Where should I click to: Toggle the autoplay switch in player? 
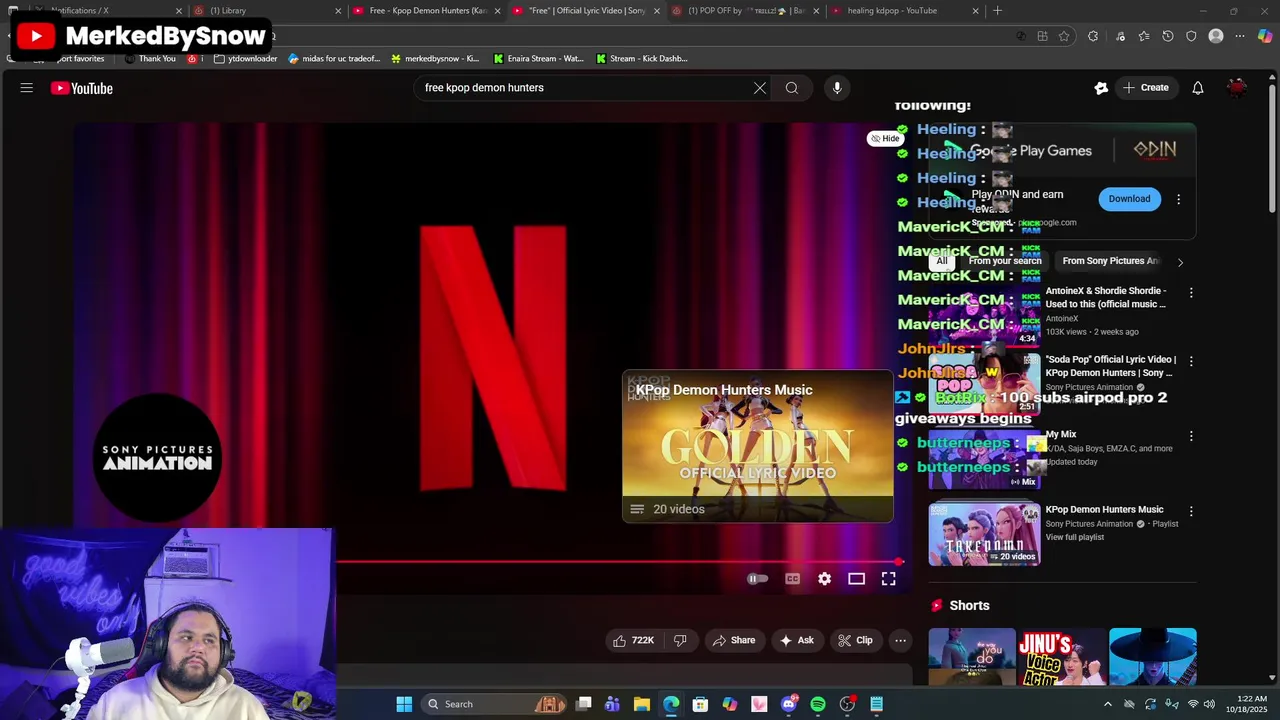757,578
